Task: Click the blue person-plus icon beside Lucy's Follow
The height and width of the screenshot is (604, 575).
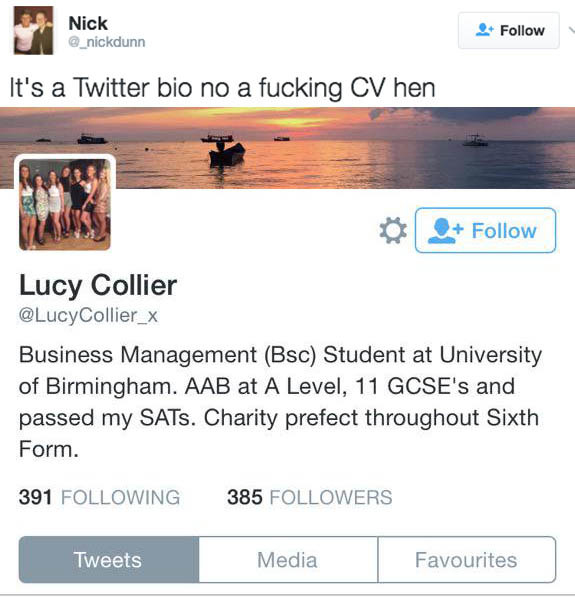Action: click(445, 230)
